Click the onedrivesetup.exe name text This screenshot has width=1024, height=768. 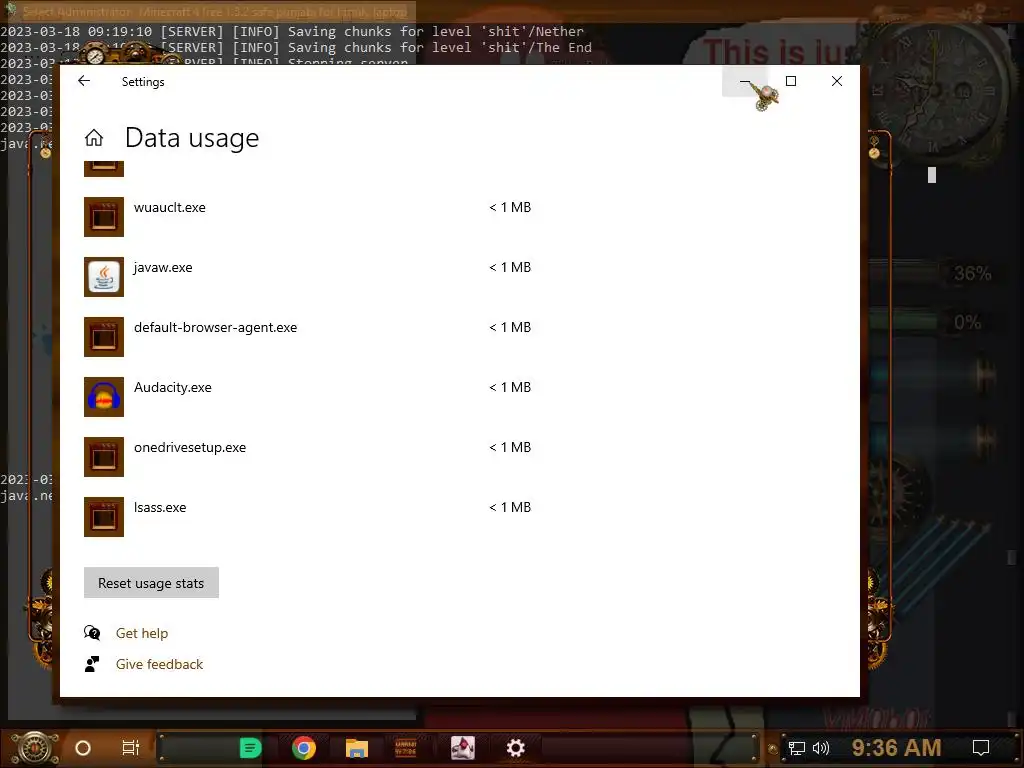pos(190,447)
